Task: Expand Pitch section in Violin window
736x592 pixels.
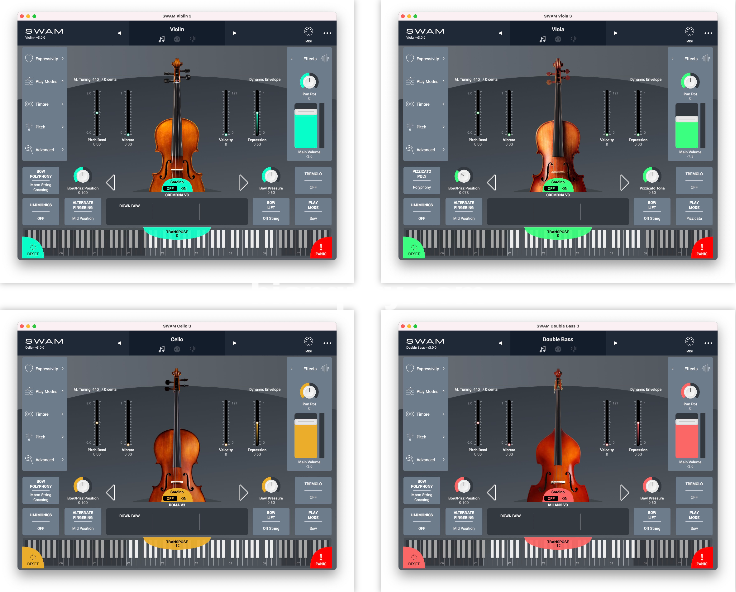Action: (44, 127)
